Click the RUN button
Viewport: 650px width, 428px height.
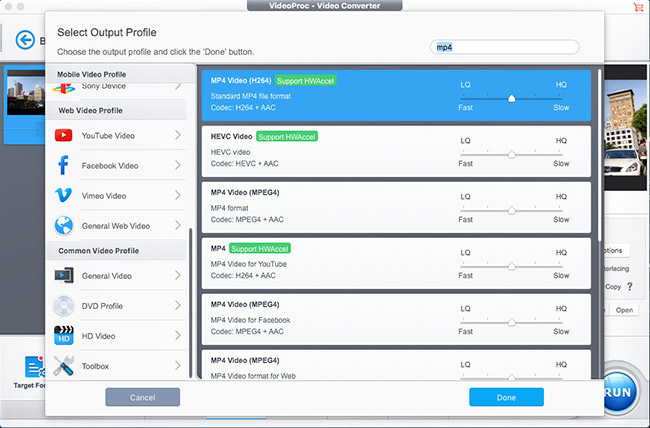620,392
